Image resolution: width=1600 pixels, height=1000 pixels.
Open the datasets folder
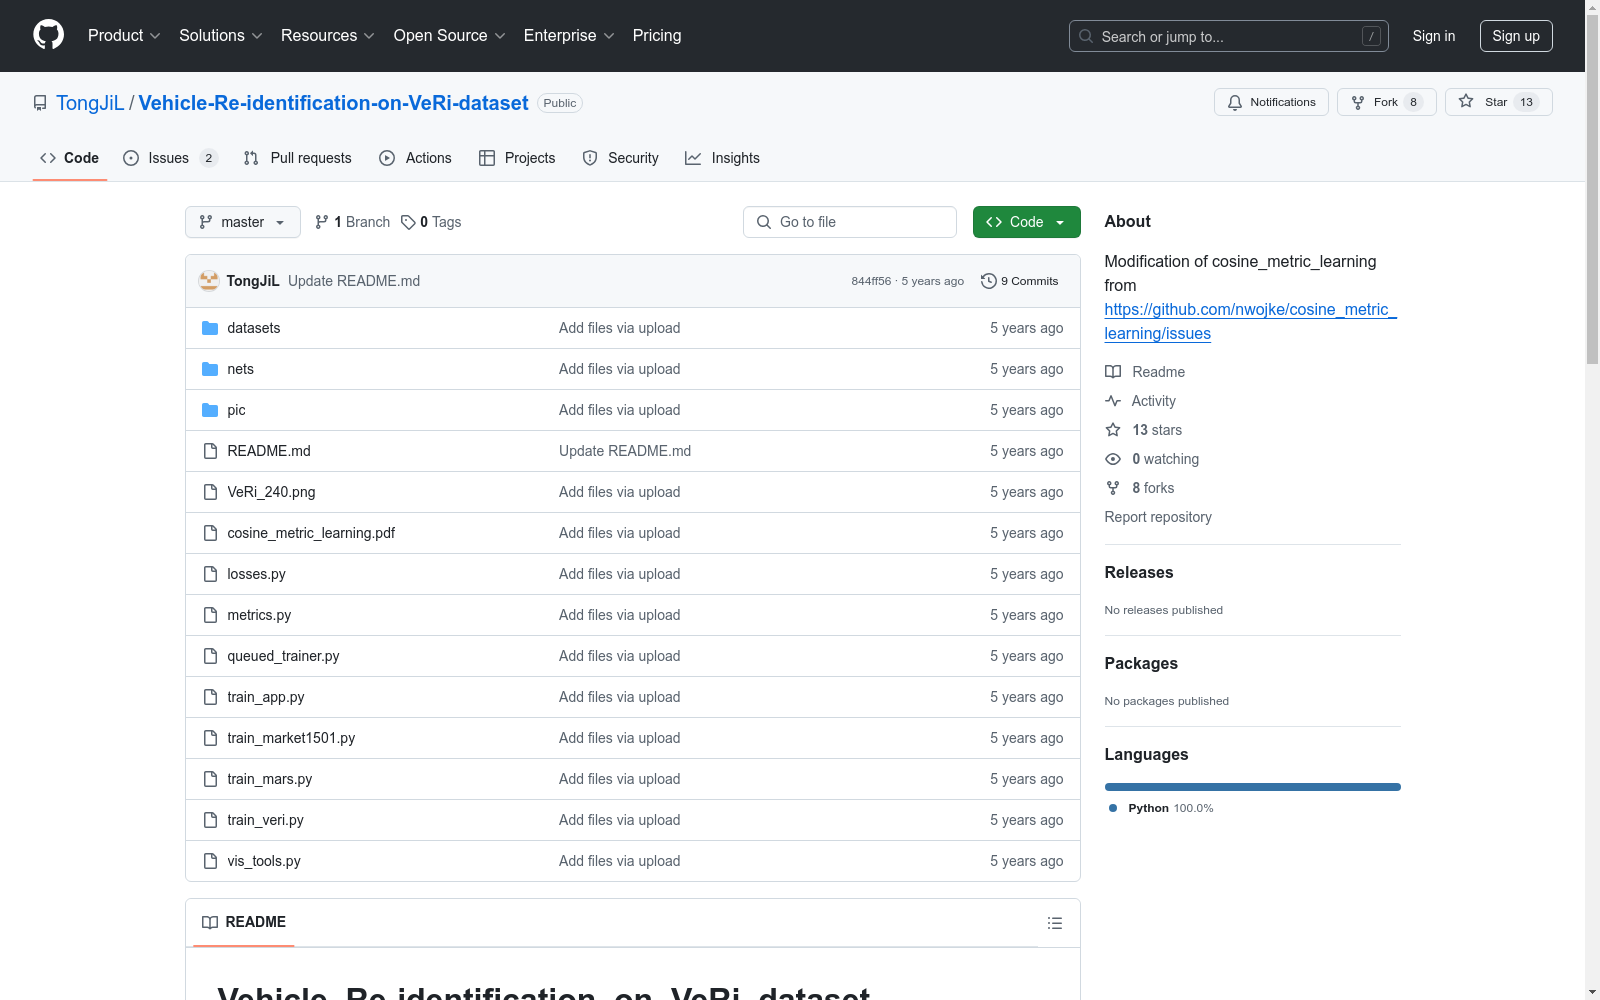253,328
